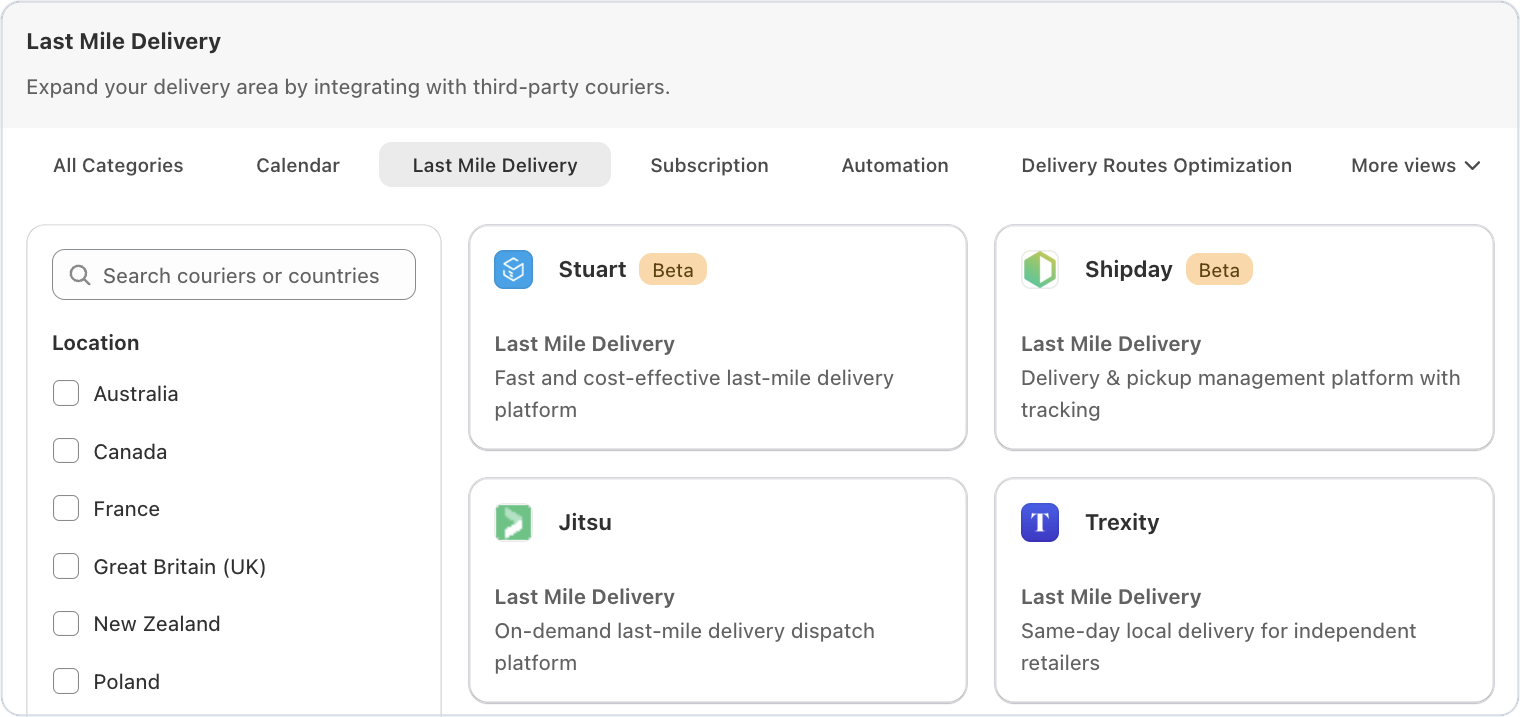Click the magnifier icon in search box
1520x717 pixels.
(80, 276)
